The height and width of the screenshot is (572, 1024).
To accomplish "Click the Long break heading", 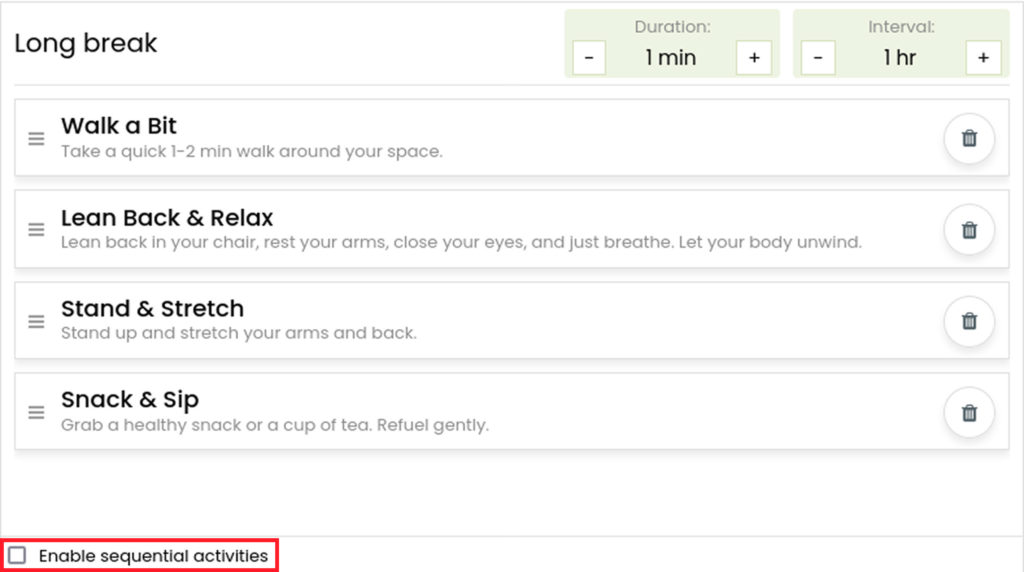I will tap(86, 43).
